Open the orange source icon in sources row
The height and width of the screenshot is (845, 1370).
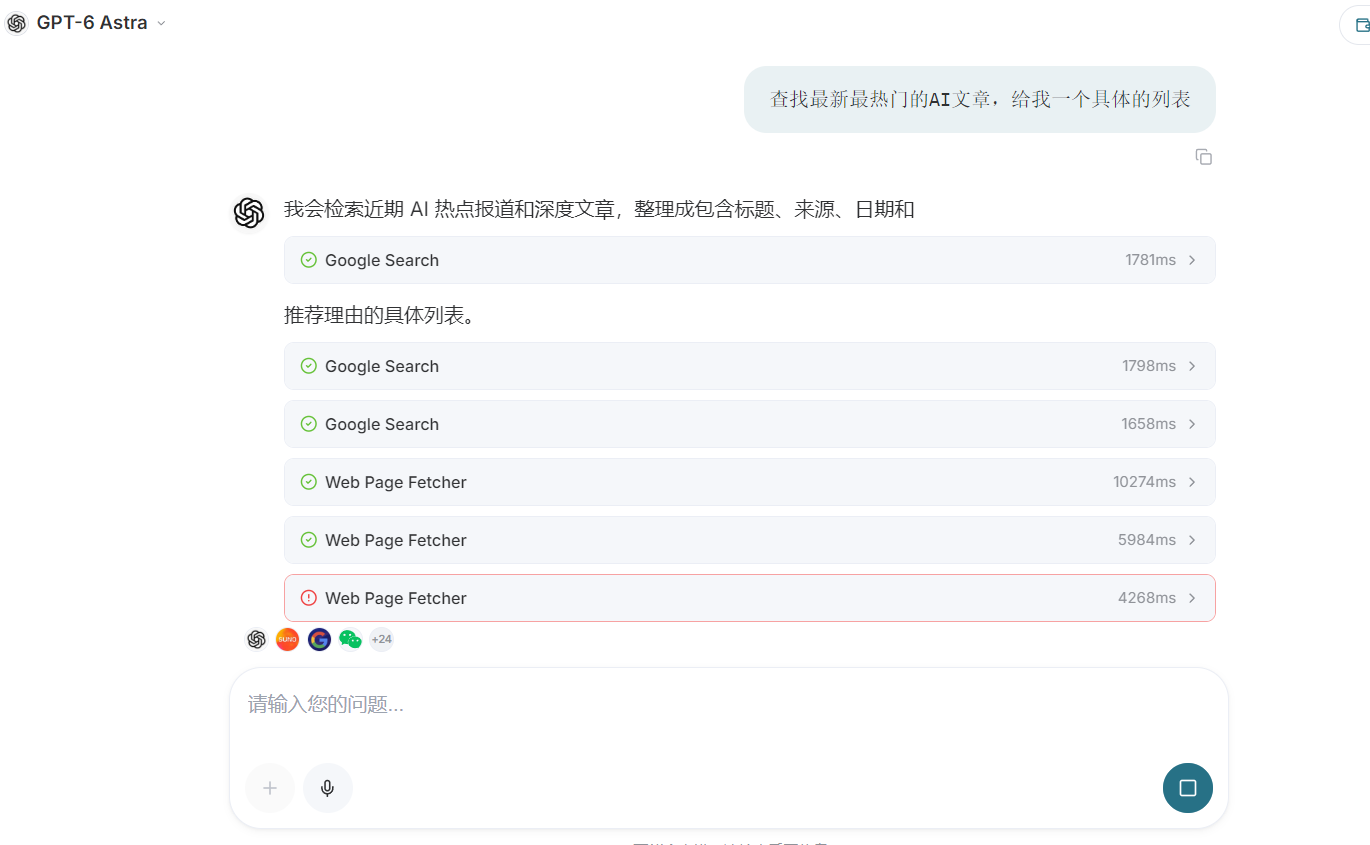pyautogui.click(x=288, y=640)
